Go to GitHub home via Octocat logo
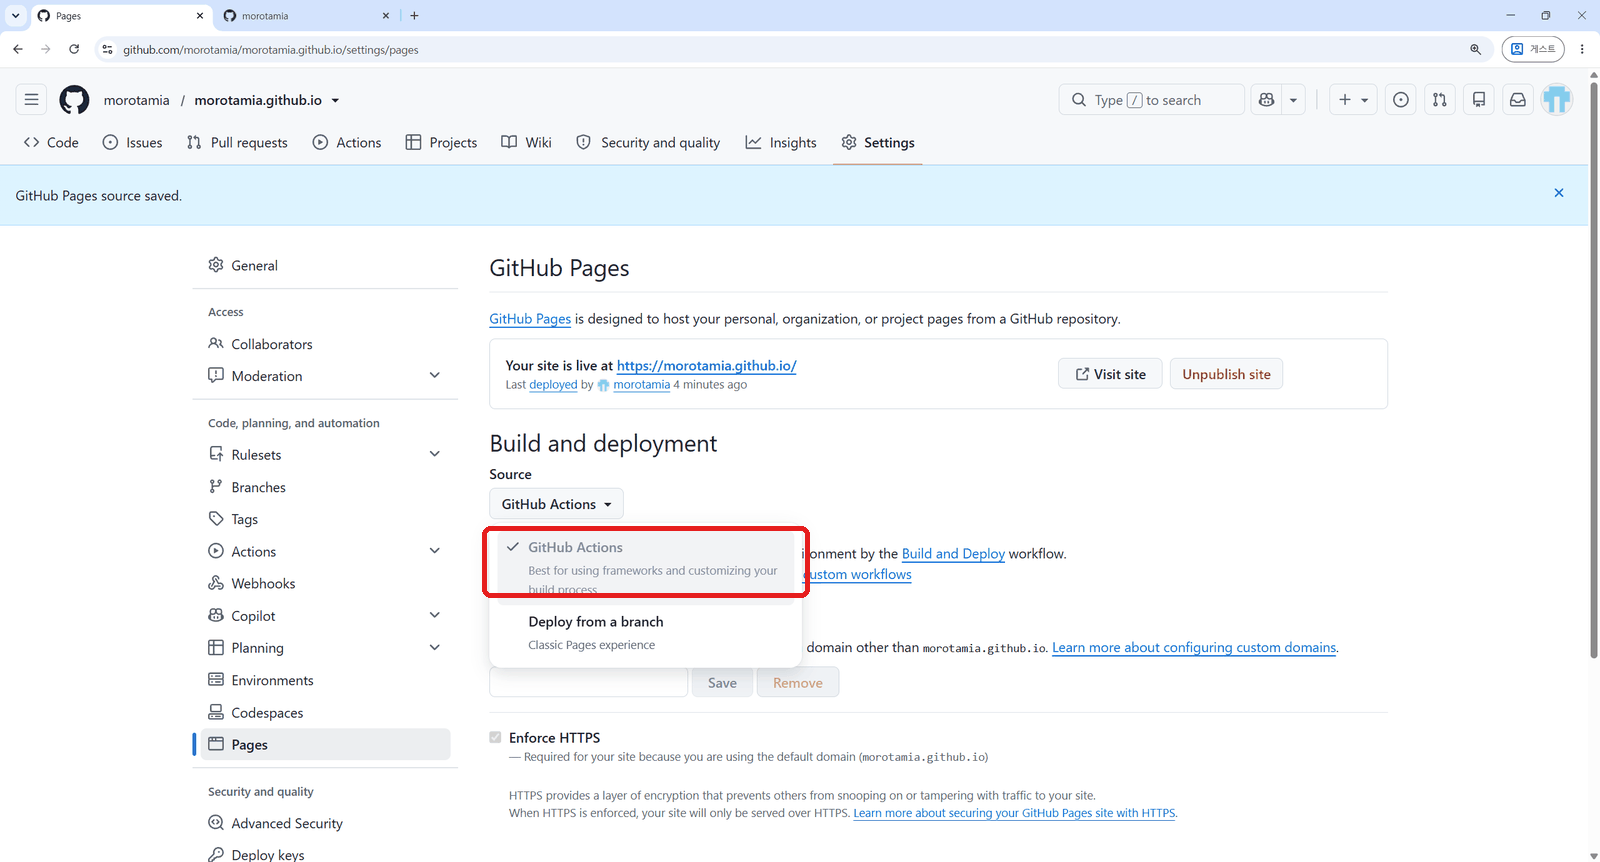Screen dimensions: 1600x862 pos(74,100)
